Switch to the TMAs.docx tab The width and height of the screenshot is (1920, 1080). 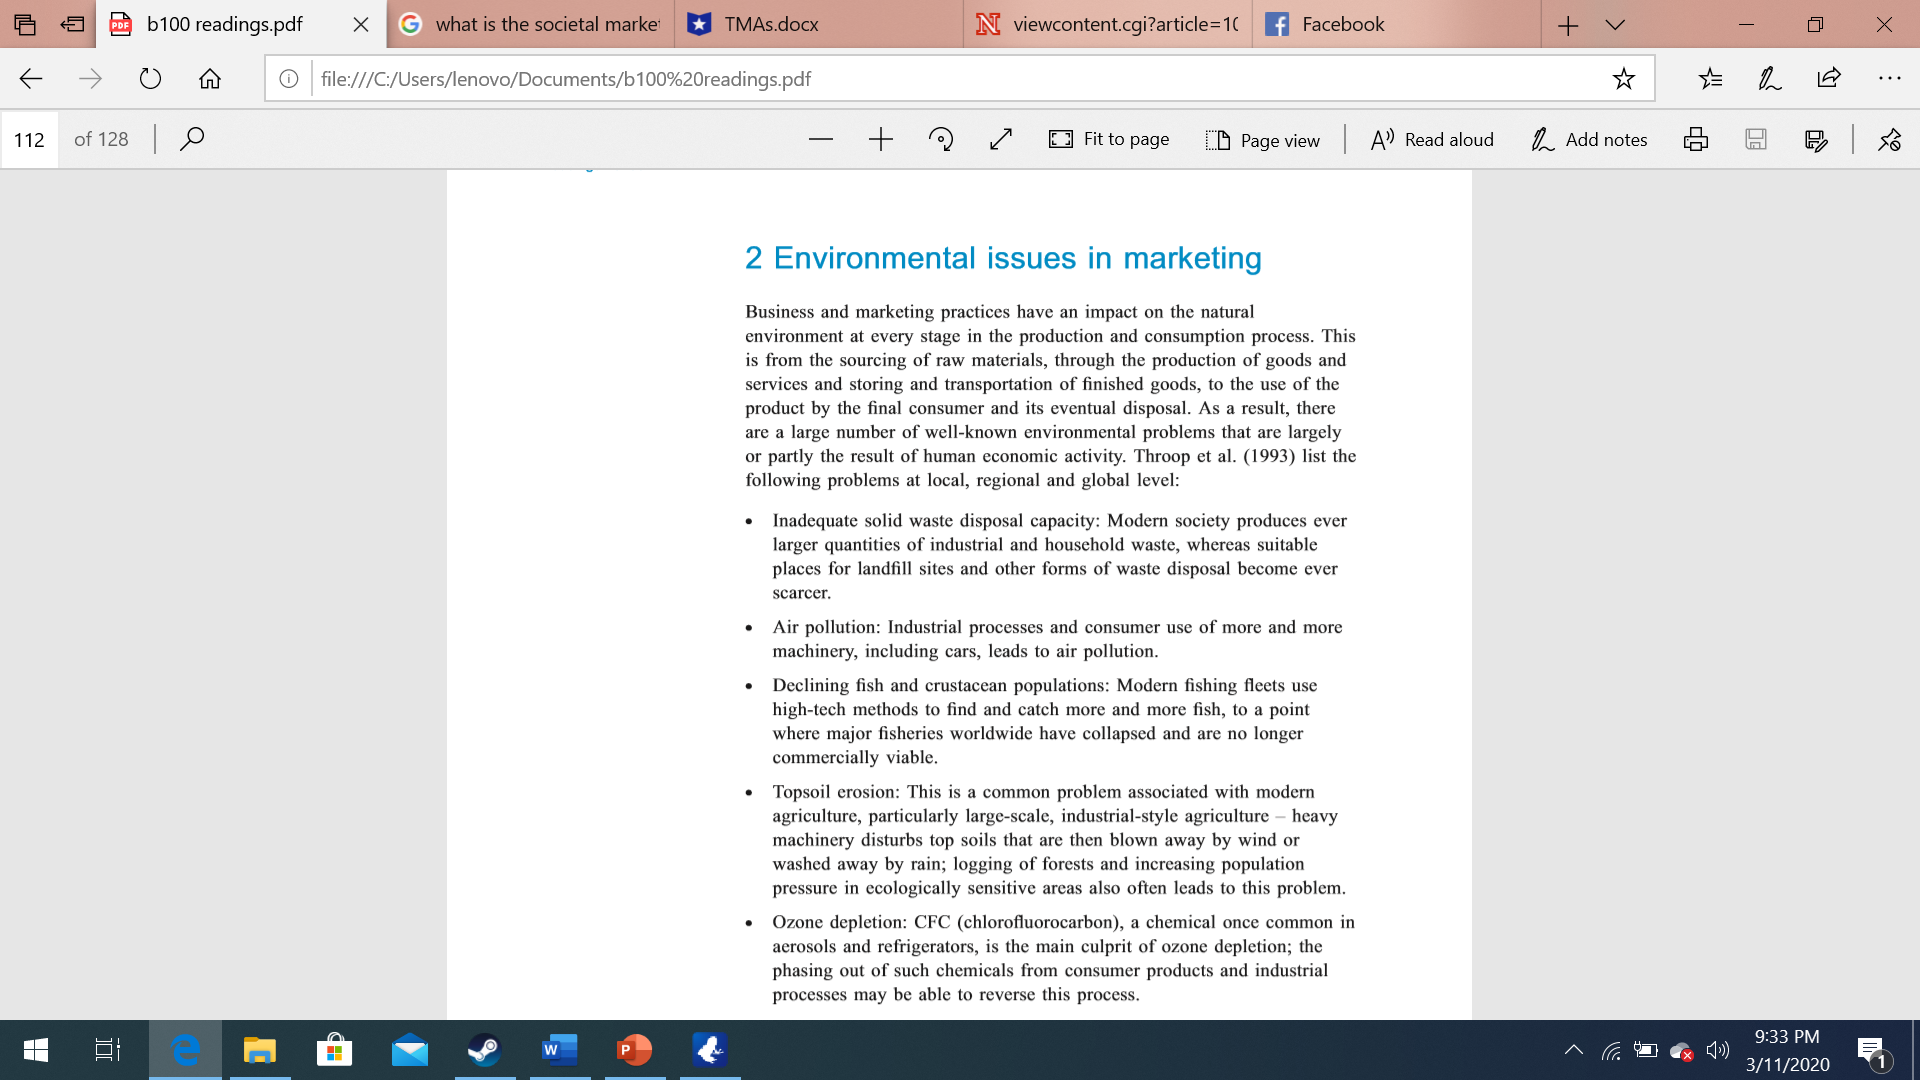pyautogui.click(x=818, y=24)
